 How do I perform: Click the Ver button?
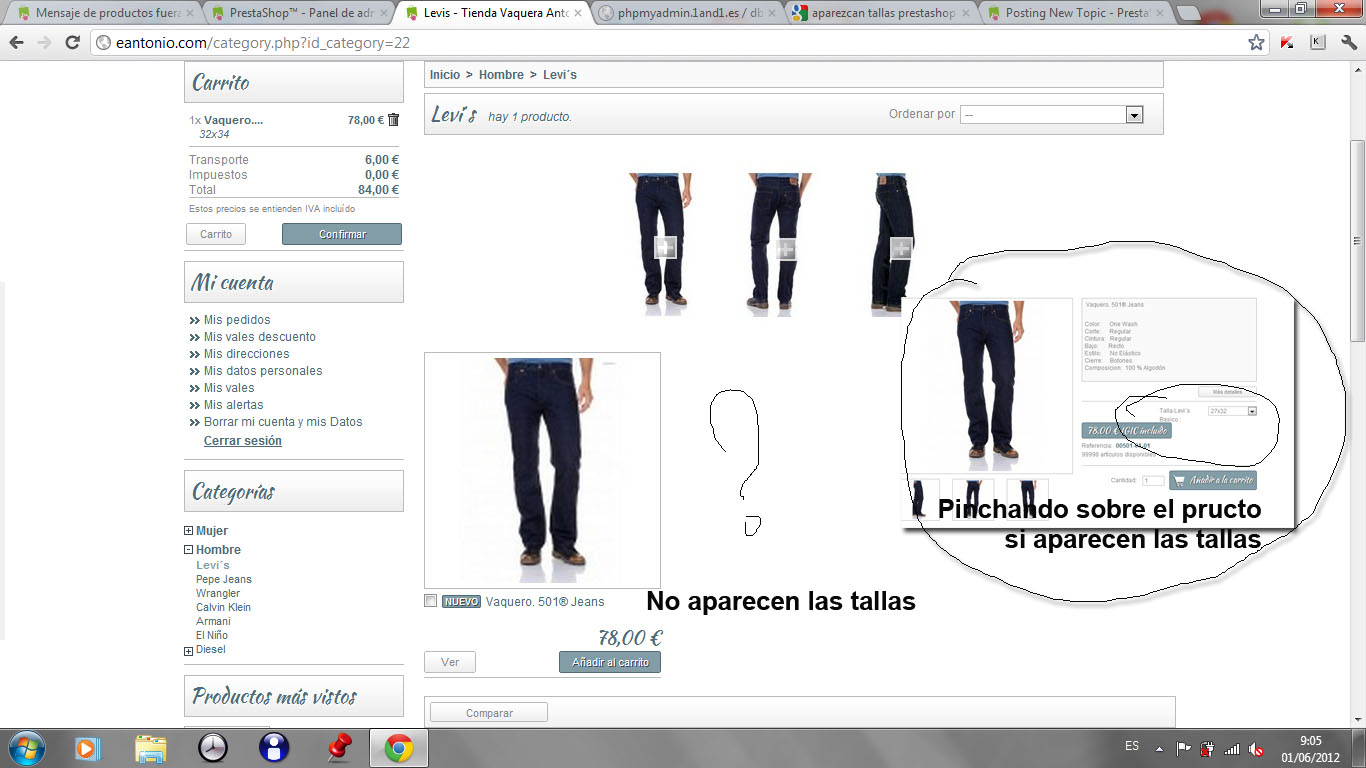tap(450, 662)
